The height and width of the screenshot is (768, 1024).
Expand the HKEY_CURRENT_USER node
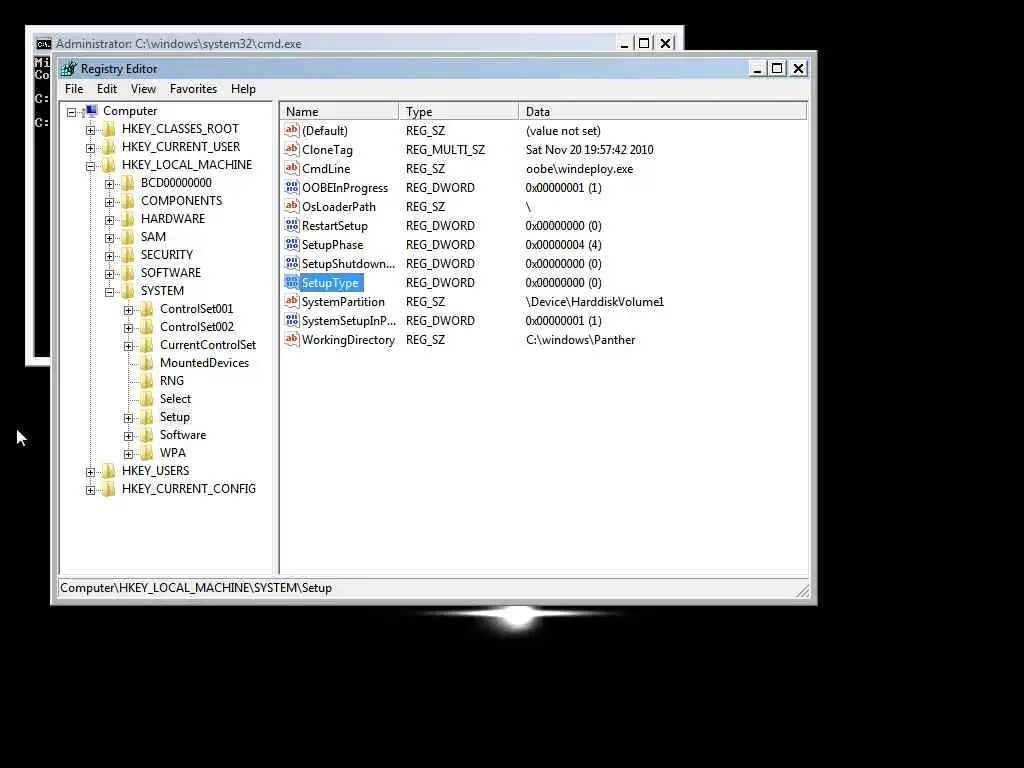click(x=91, y=148)
